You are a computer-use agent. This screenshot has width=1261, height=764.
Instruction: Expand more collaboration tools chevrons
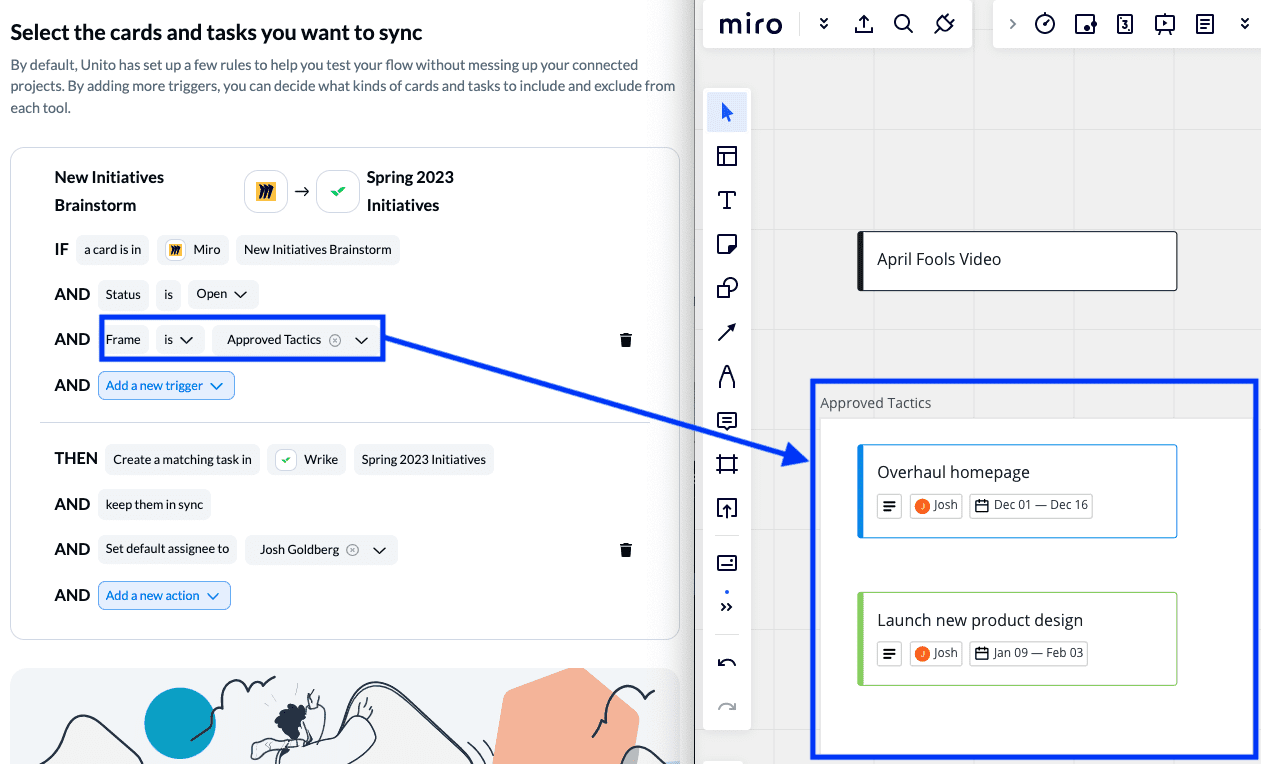coord(1244,24)
